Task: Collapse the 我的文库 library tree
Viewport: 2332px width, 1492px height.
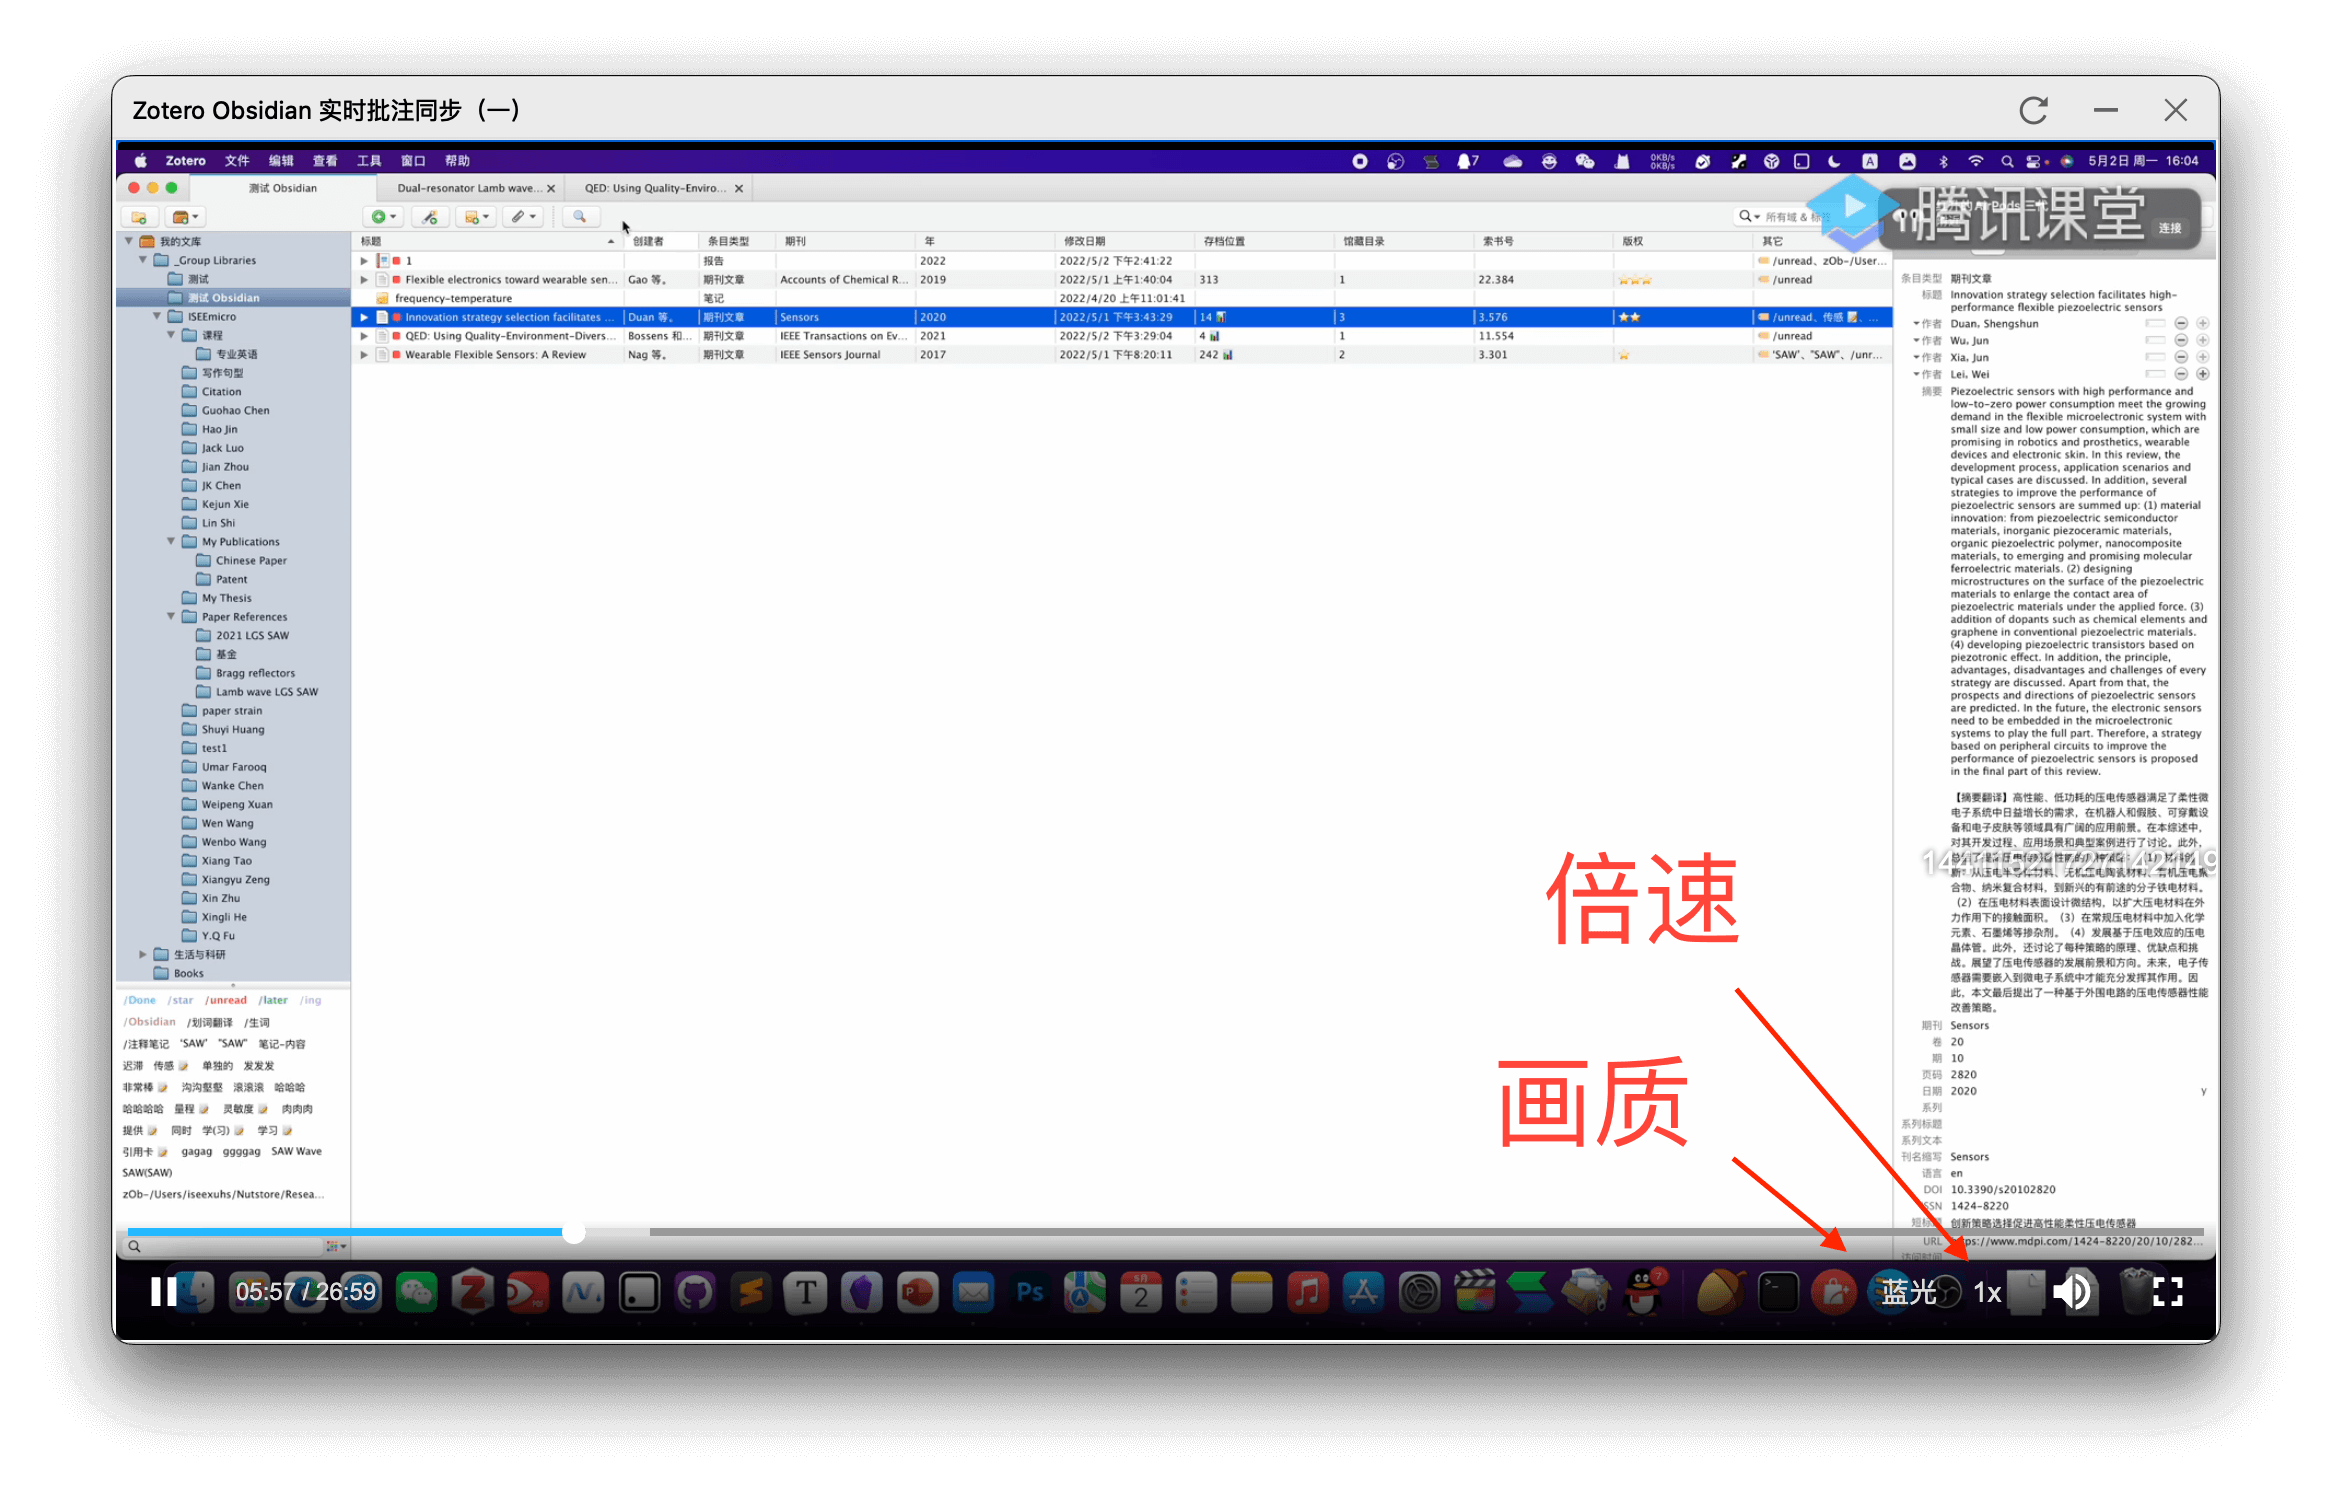Action: point(129,241)
